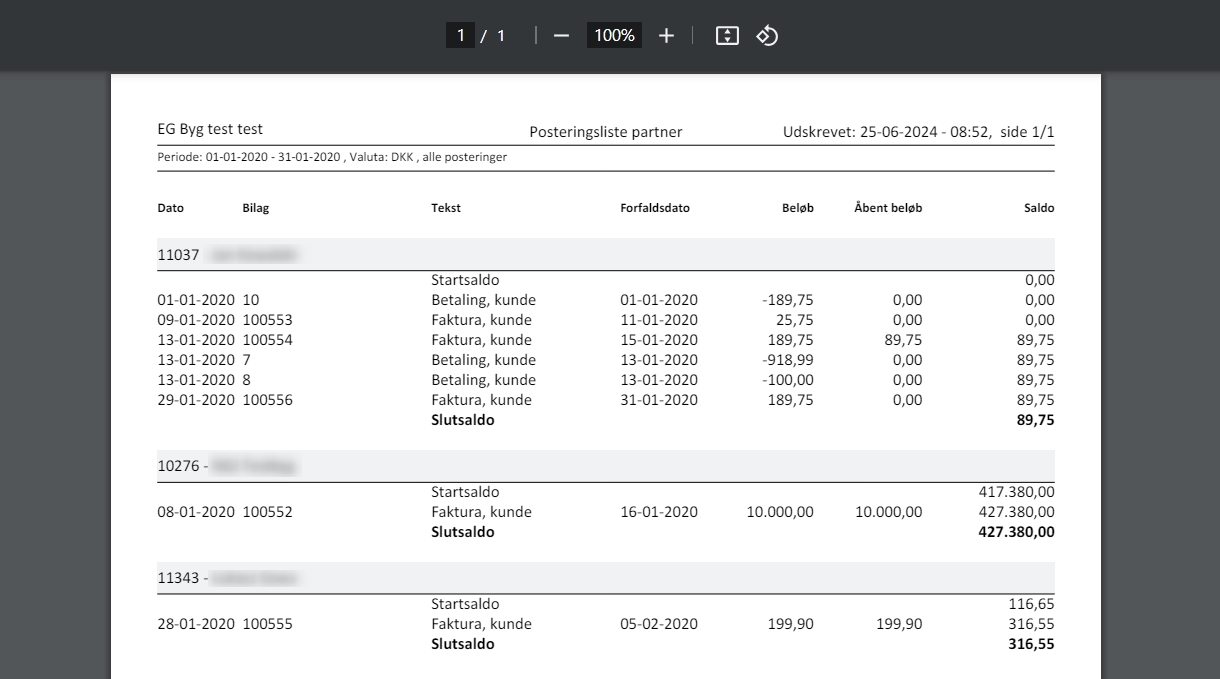The height and width of the screenshot is (679, 1220).
Task: Click the EG Byg test test company name
Action: click(x=210, y=129)
